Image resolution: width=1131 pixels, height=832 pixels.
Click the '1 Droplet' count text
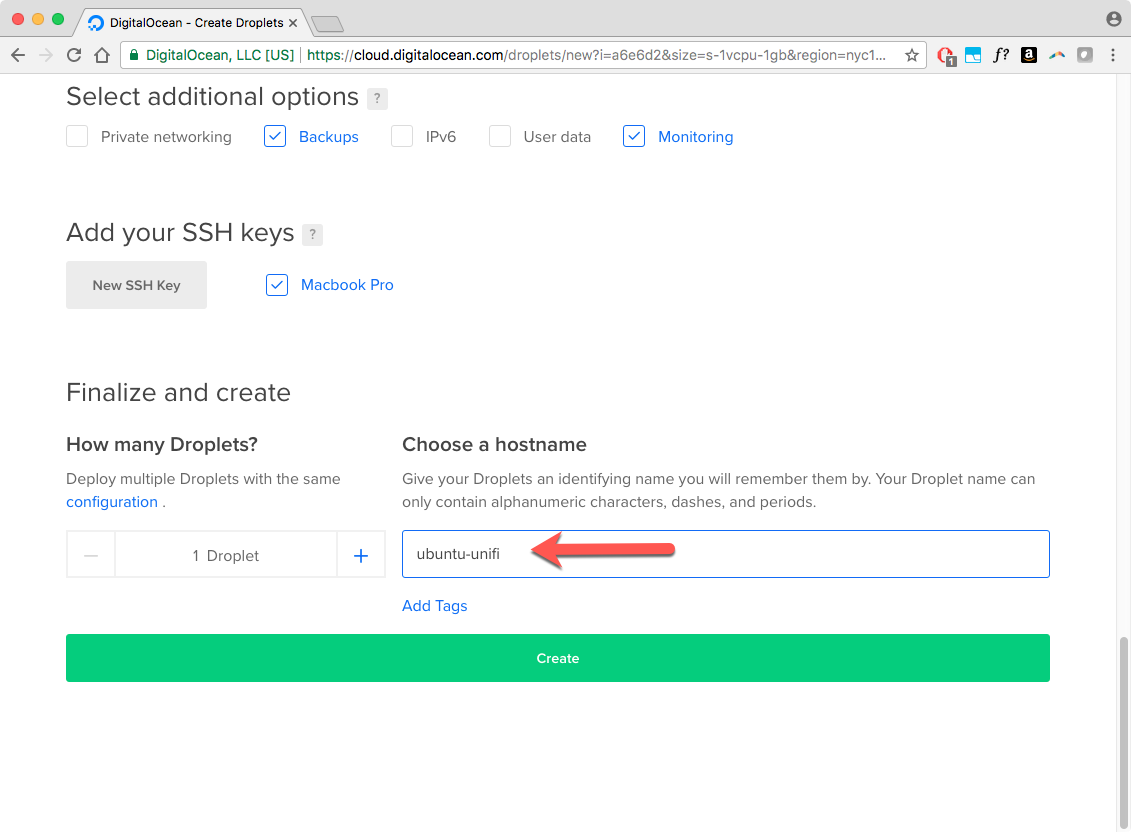coord(225,556)
